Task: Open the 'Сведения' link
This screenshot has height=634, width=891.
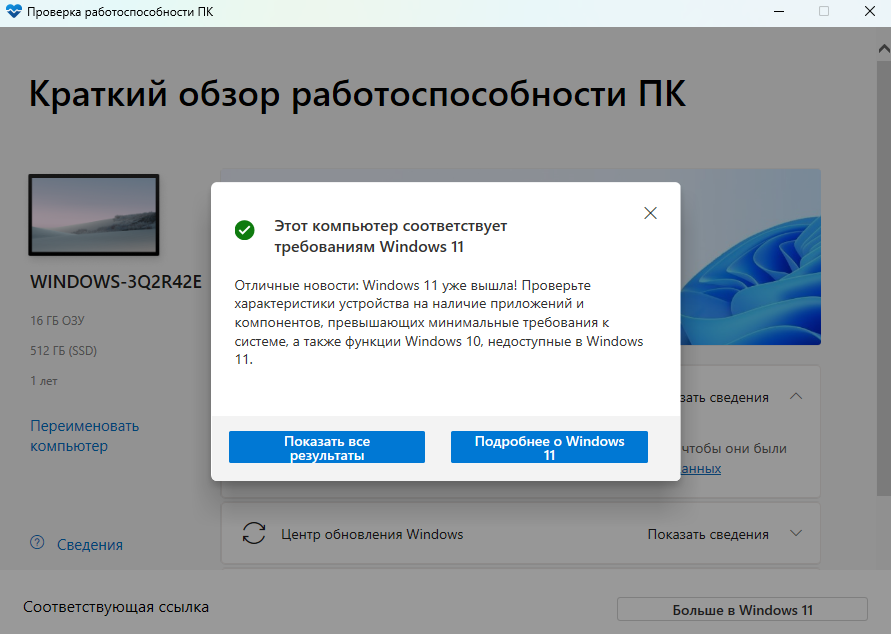Action: 90,545
